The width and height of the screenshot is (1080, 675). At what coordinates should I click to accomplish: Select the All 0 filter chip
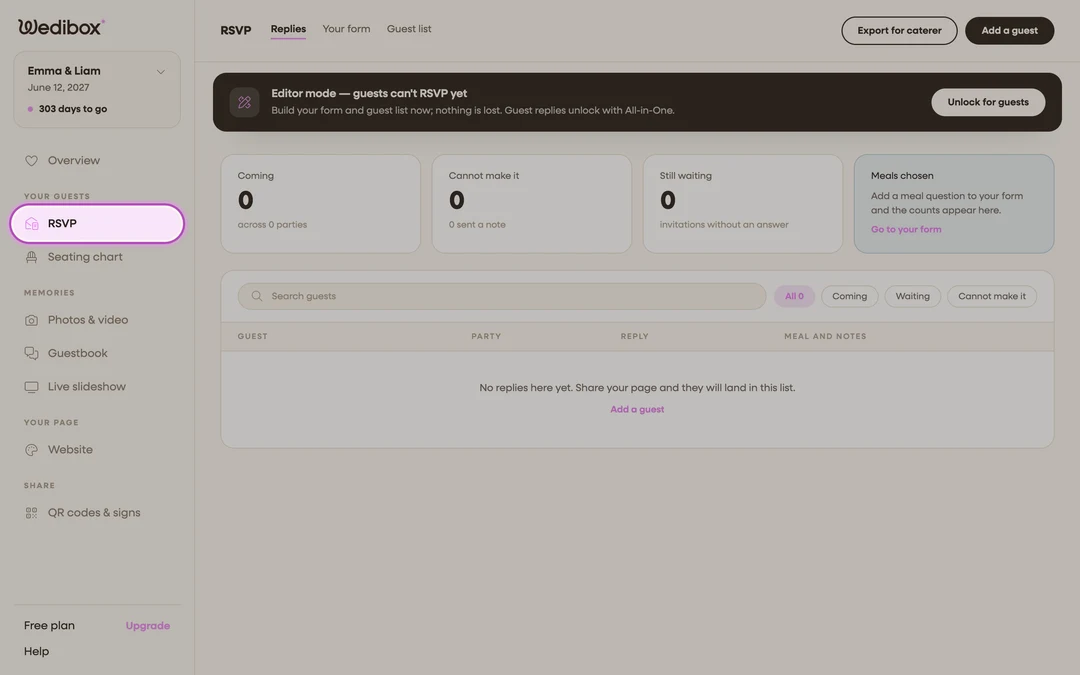(794, 296)
